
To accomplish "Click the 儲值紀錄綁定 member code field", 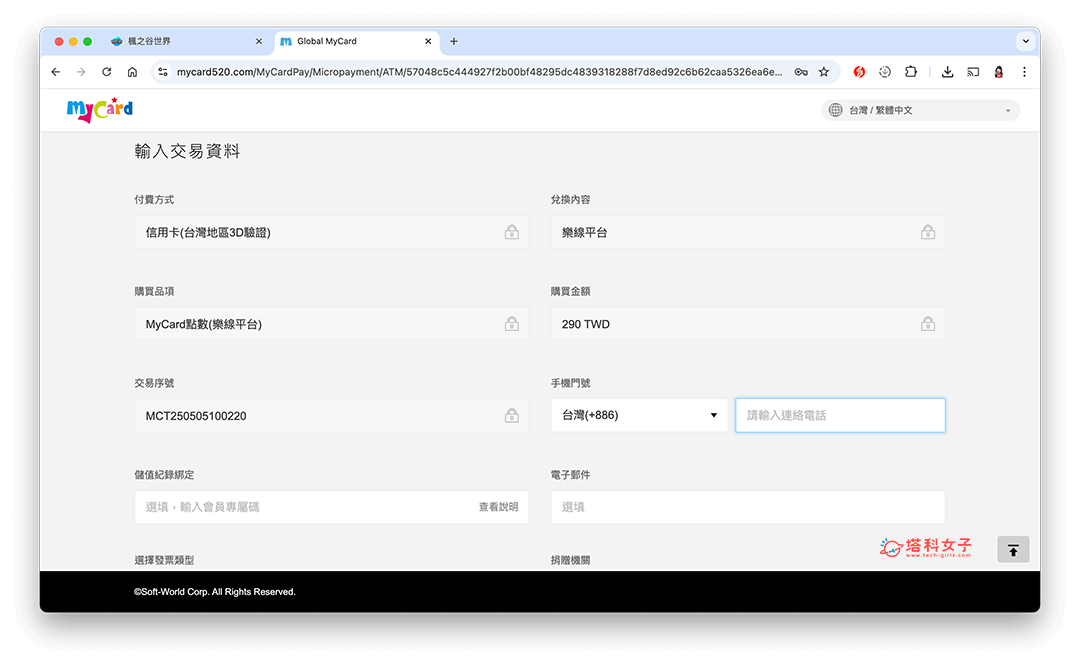I will [331, 507].
